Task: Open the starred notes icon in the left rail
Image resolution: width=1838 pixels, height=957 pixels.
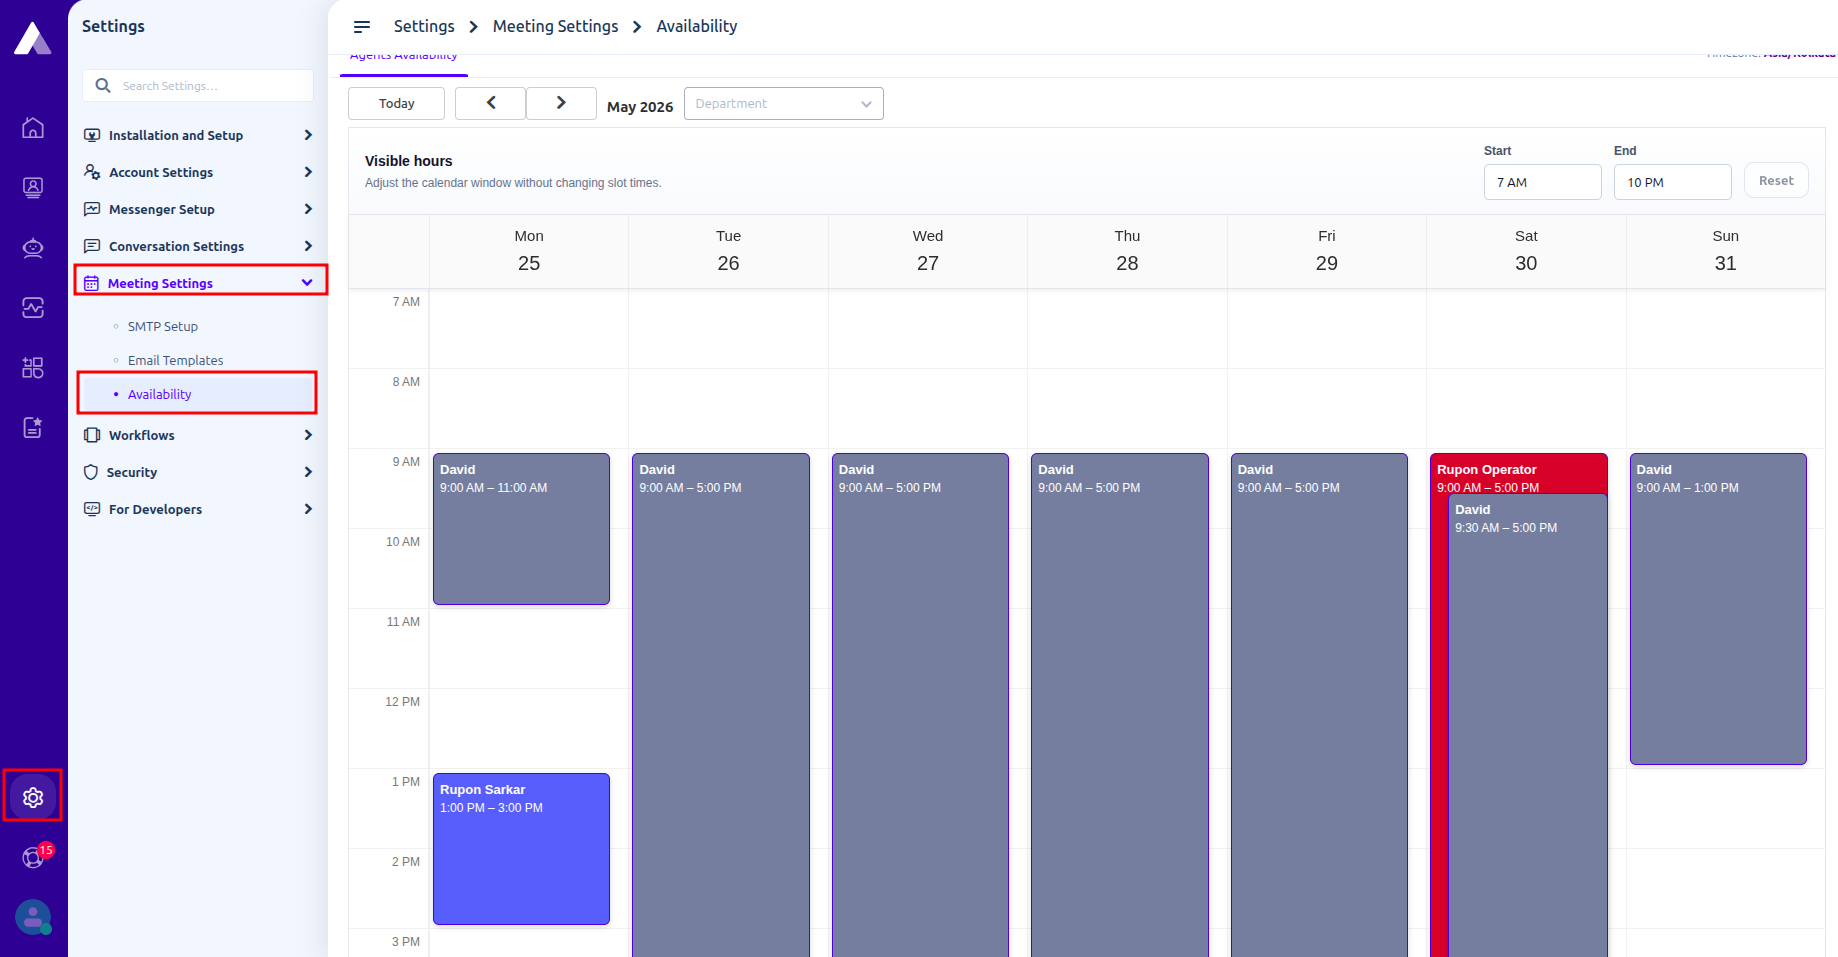Action: pyautogui.click(x=33, y=428)
